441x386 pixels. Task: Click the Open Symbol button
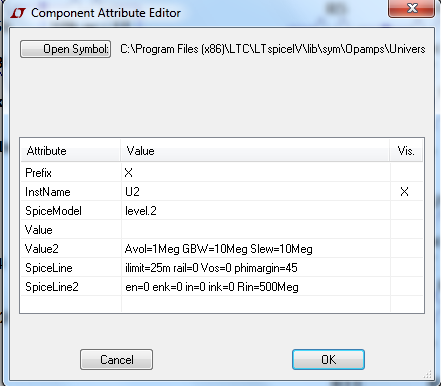(x=65, y=49)
